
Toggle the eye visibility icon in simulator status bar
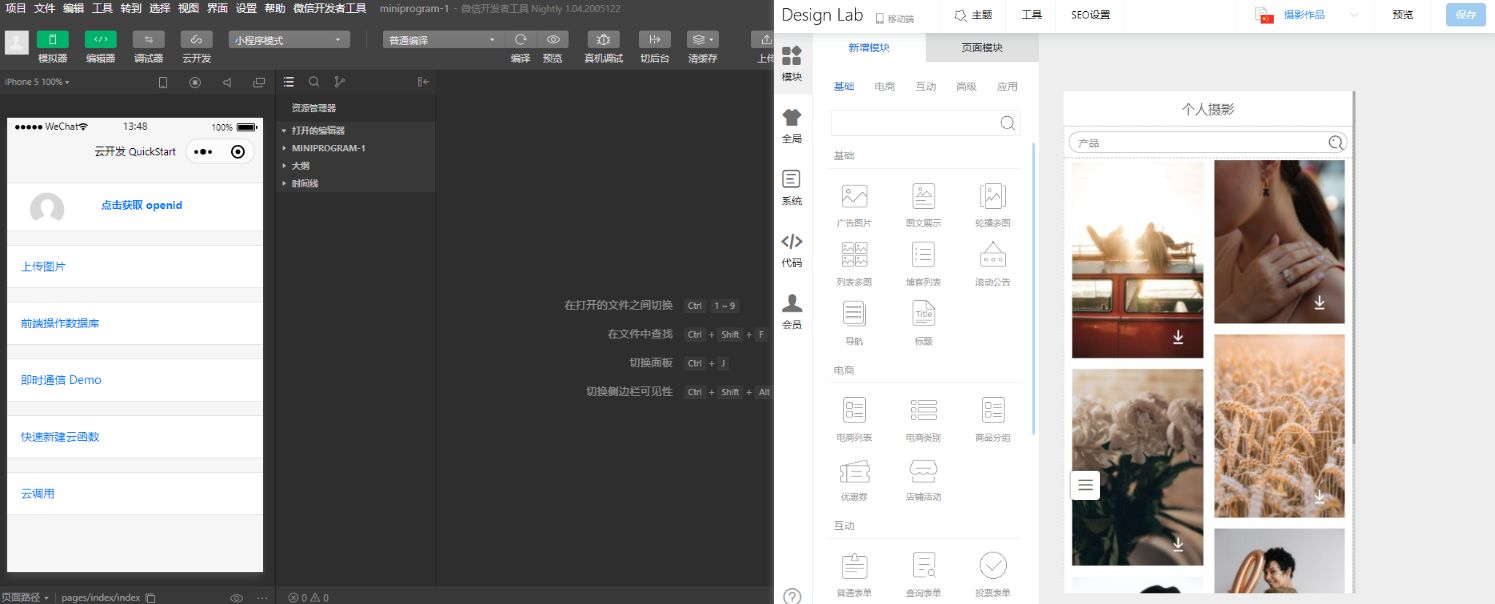tap(236, 596)
